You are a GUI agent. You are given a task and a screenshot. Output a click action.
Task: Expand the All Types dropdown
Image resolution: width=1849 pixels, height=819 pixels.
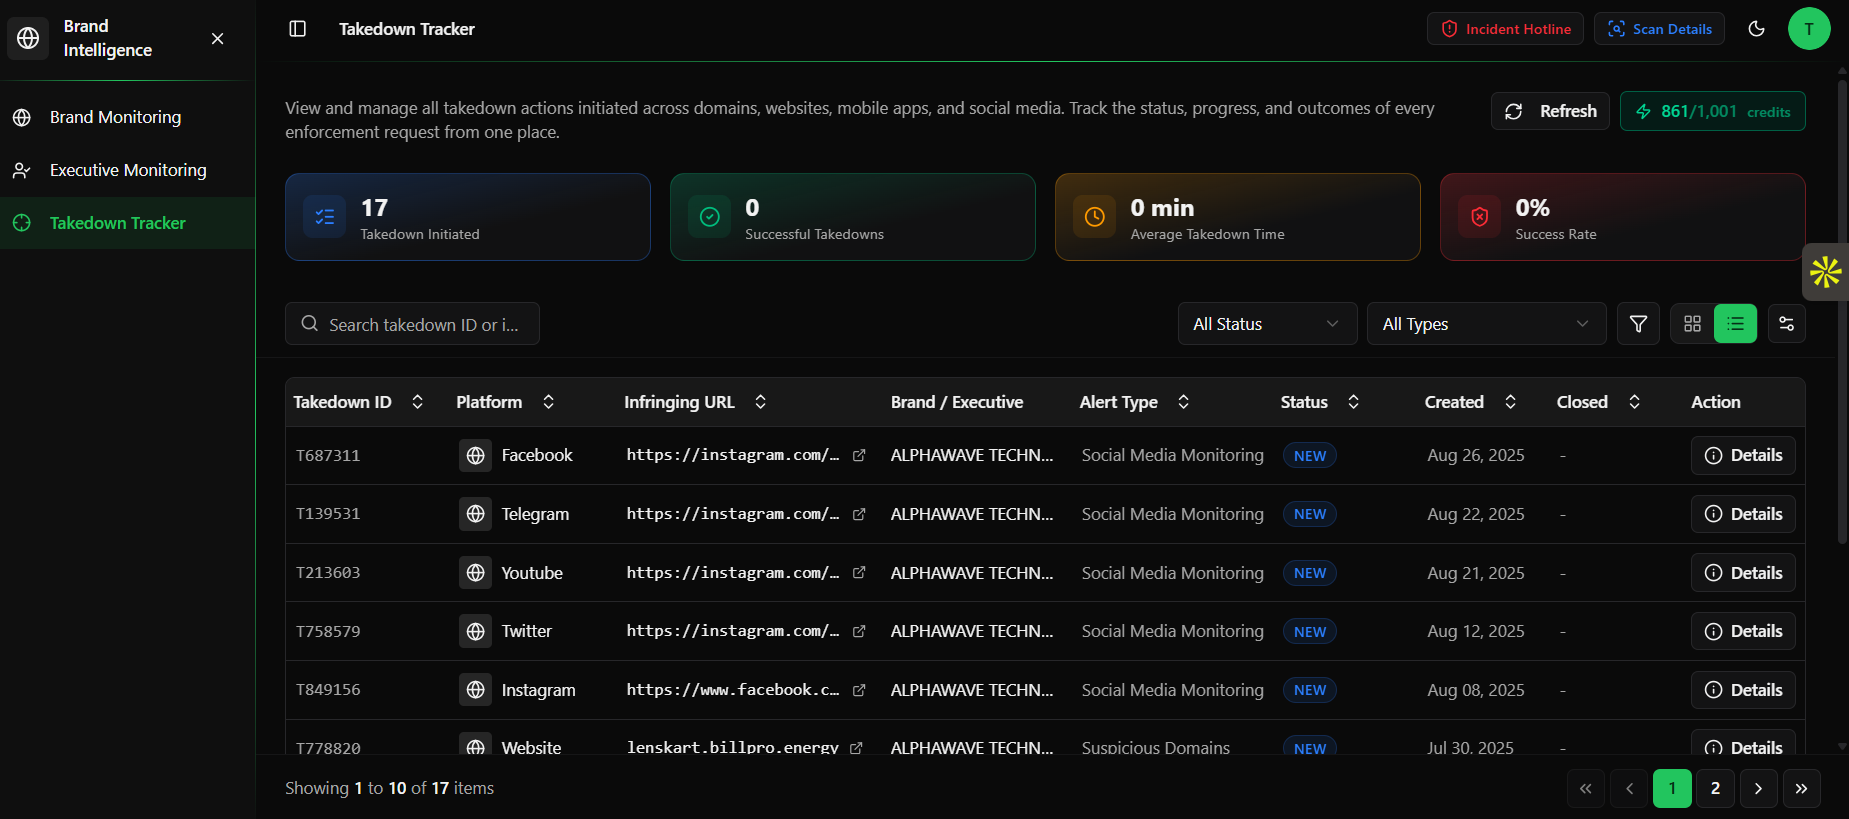click(1485, 324)
